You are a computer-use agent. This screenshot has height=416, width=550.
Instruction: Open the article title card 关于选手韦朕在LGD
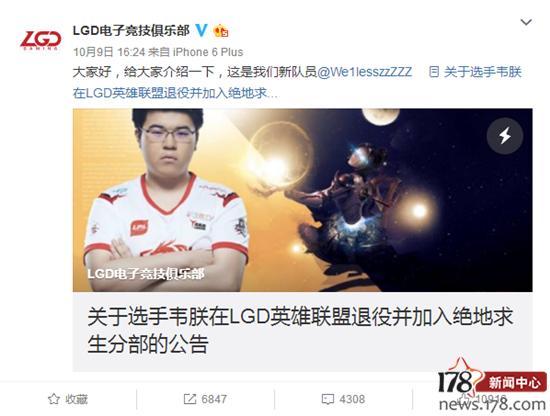coord(302,331)
